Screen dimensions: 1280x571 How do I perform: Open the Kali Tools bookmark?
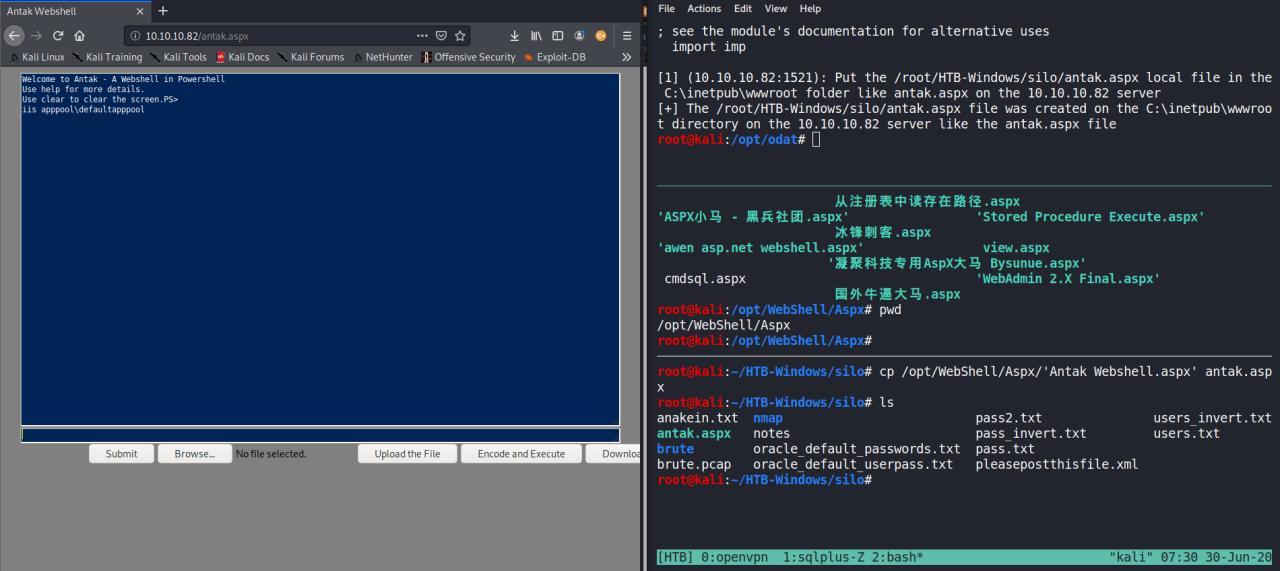point(178,57)
